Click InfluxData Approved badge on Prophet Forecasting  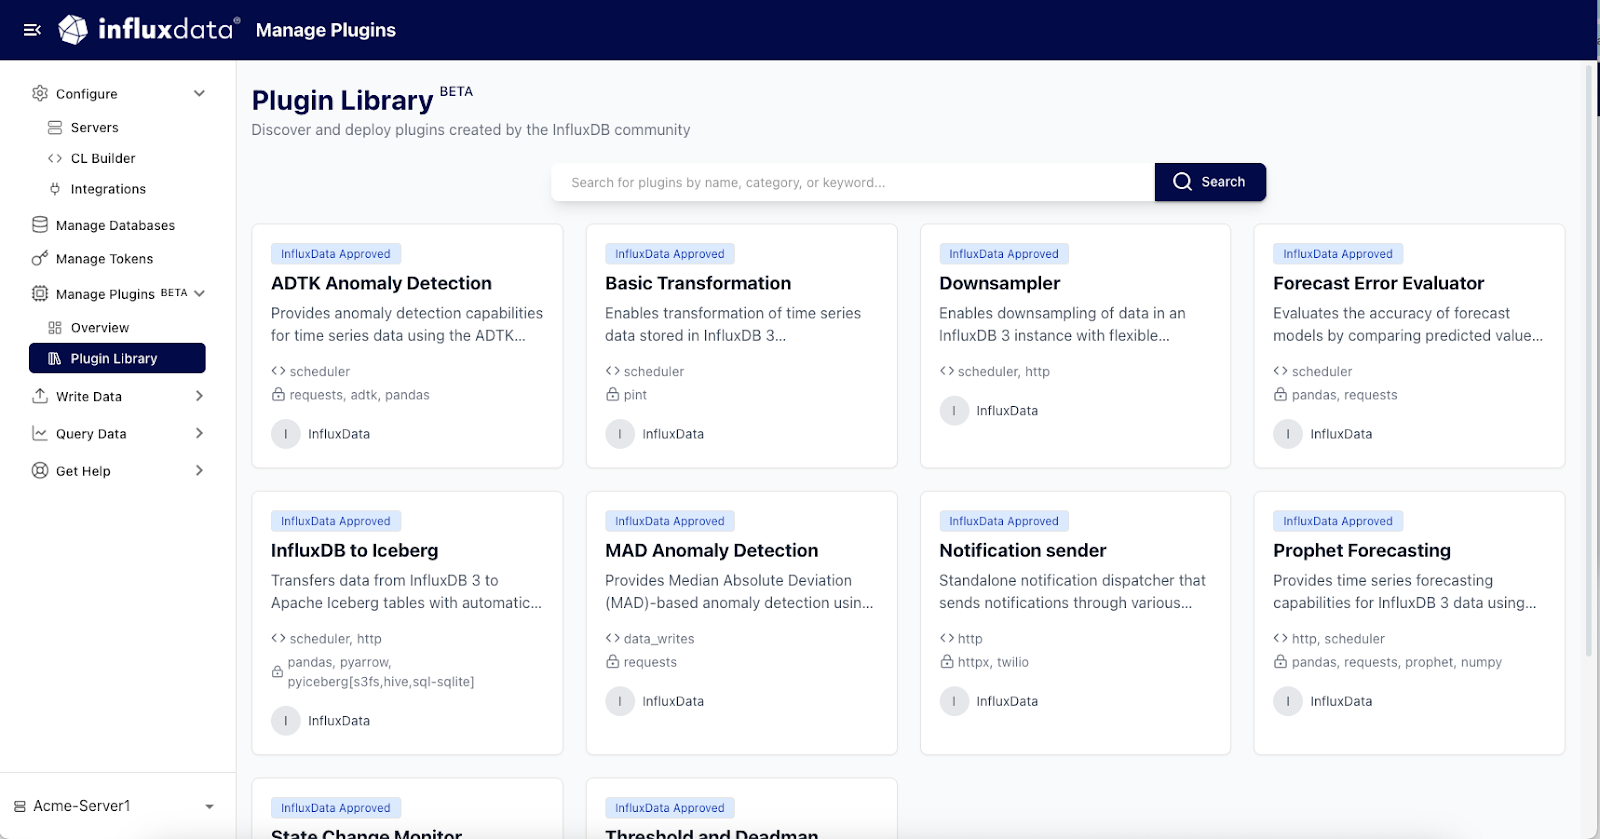1338,521
